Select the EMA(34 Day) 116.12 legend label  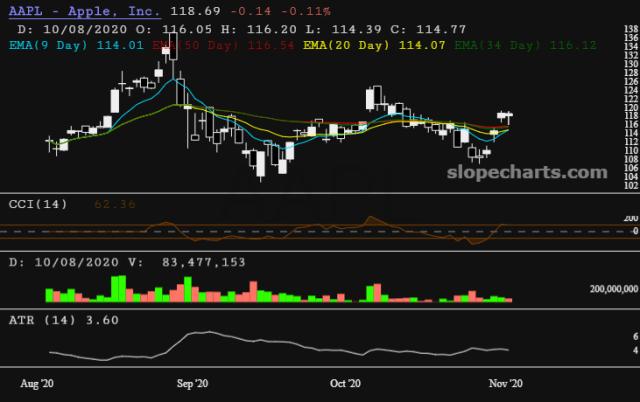(525, 45)
